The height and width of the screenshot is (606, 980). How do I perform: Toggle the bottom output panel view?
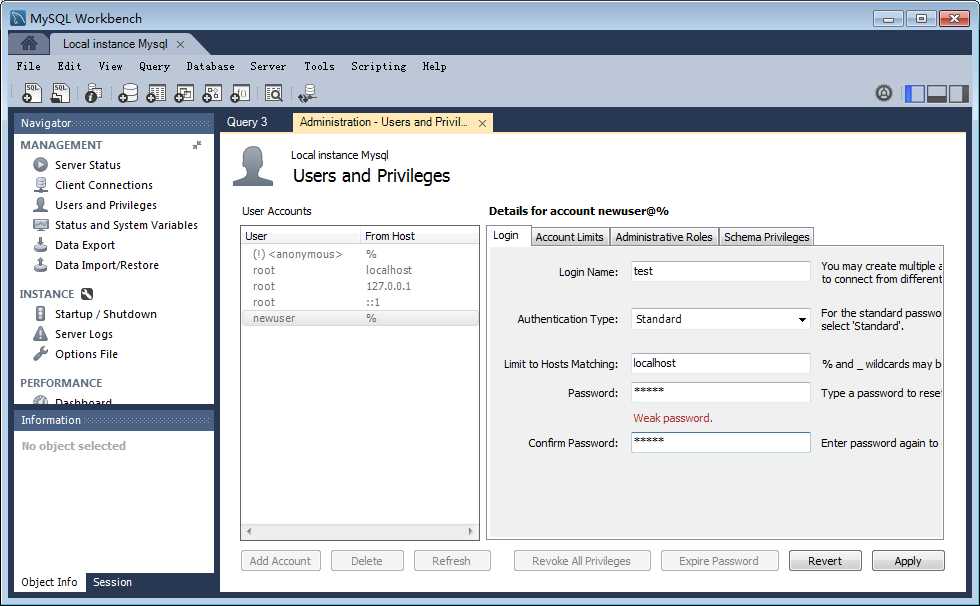pos(936,94)
